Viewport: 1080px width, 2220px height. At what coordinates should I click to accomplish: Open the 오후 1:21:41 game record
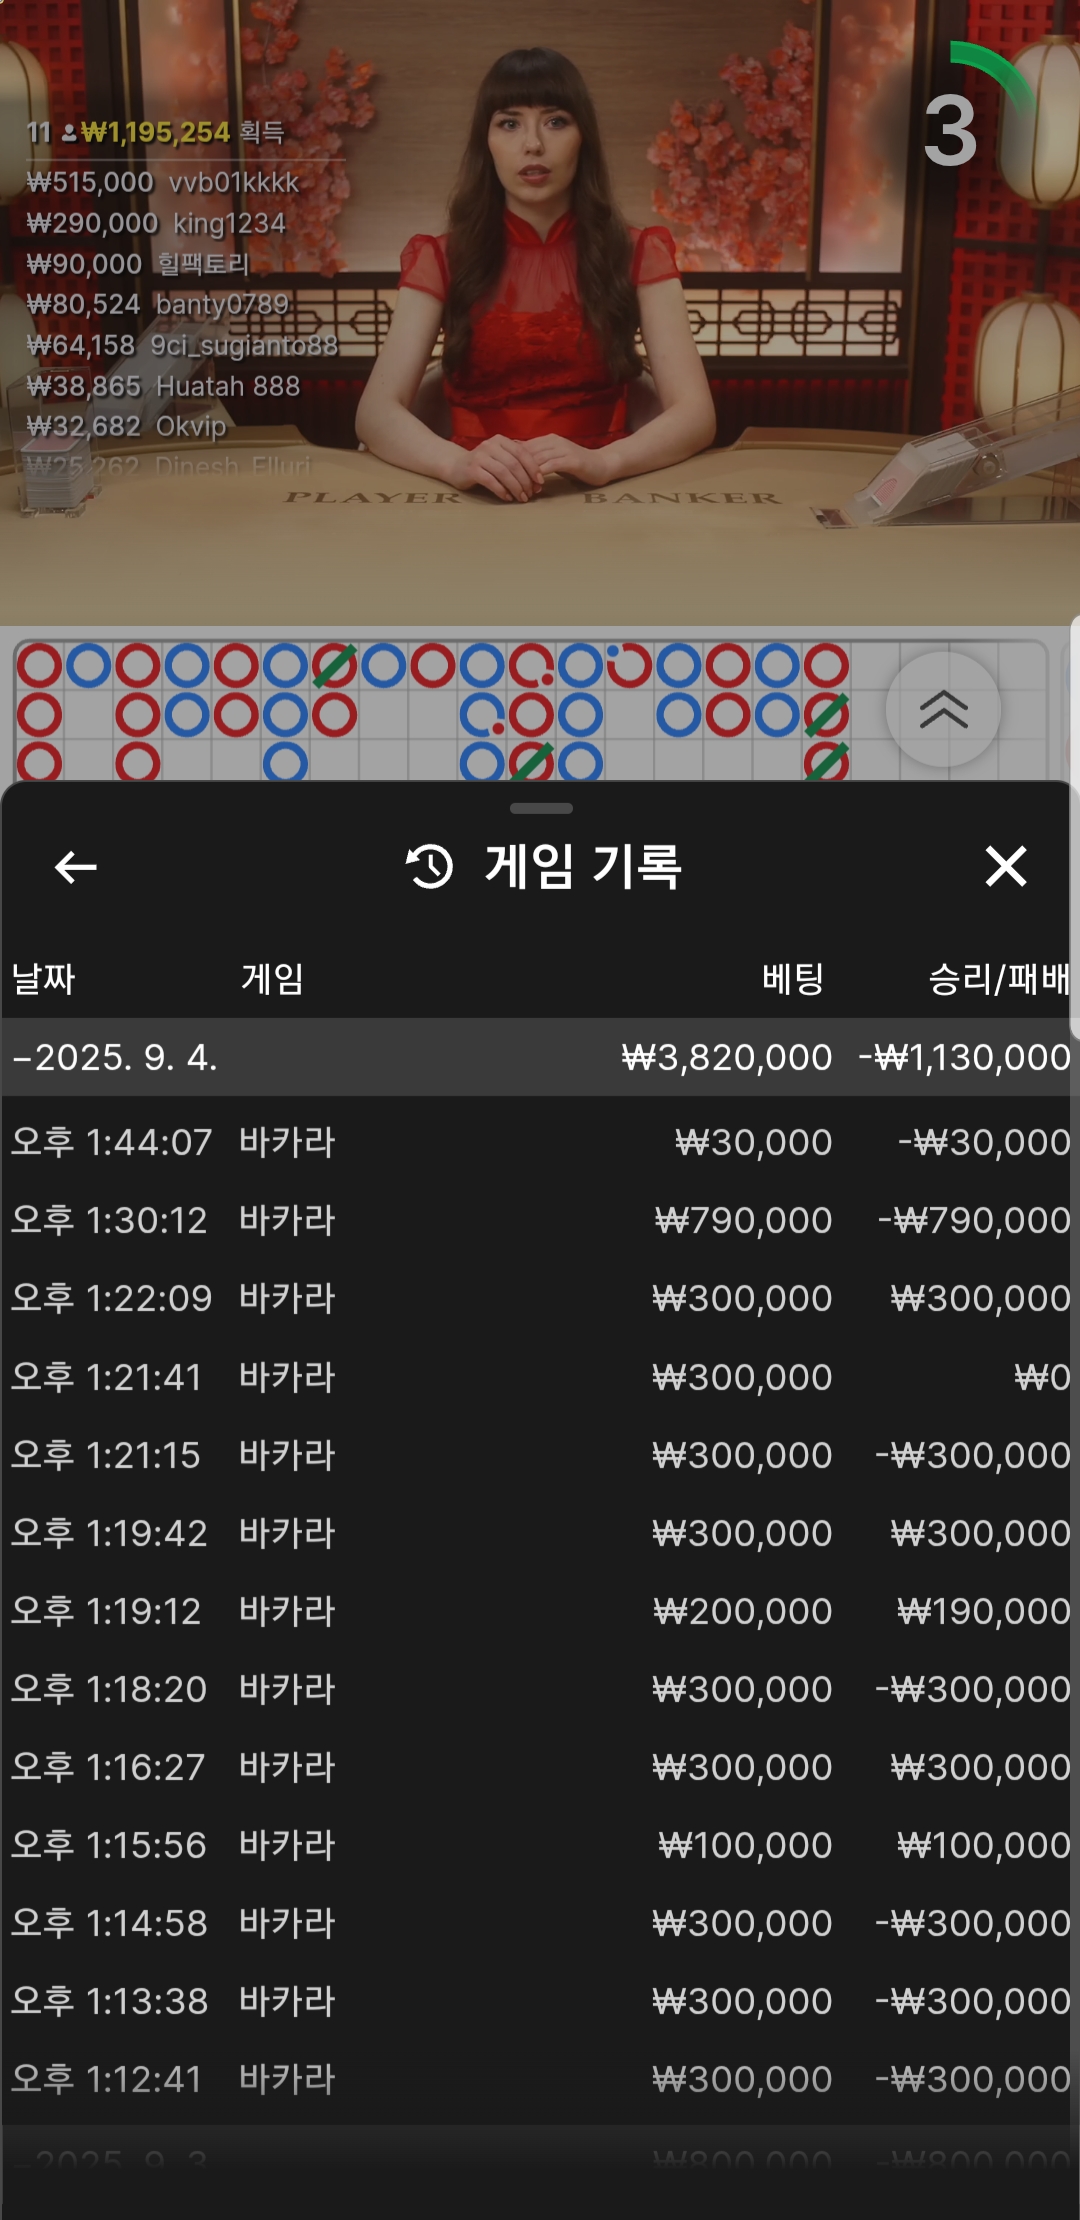coord(540,1377)
